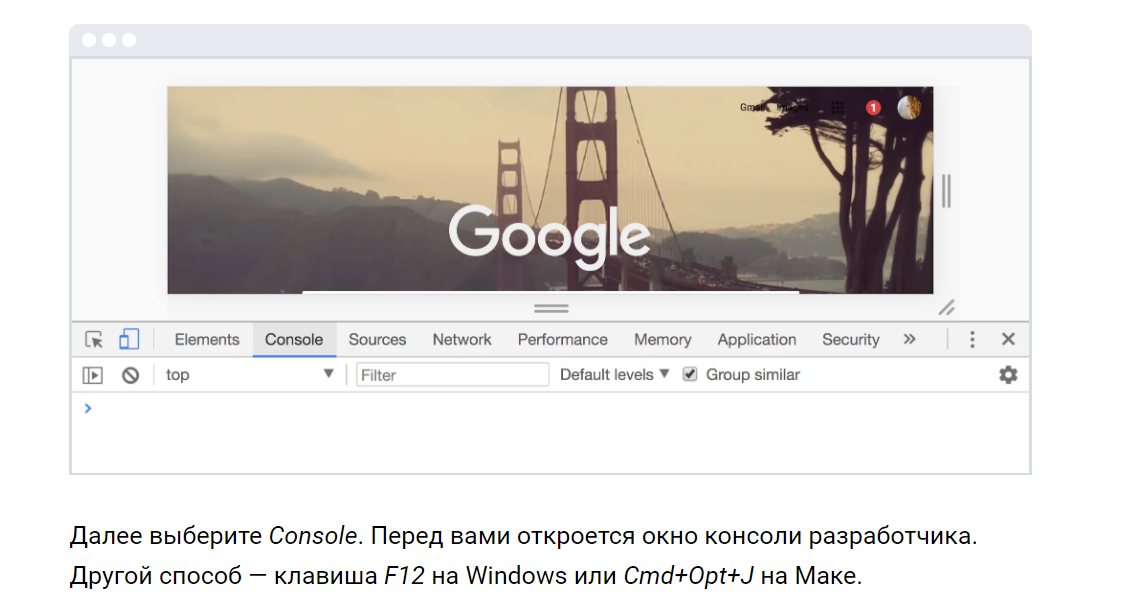Open the DevTools three-dot menu

click(972, 339)
